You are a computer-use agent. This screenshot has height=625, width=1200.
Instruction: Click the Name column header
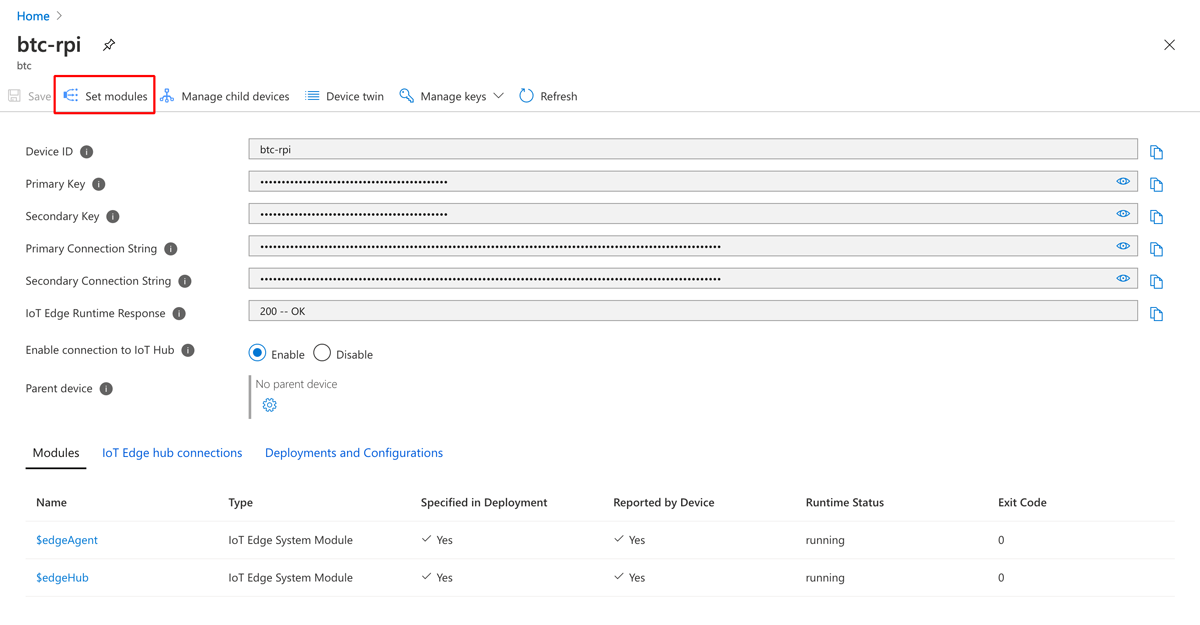click(51, 502)
